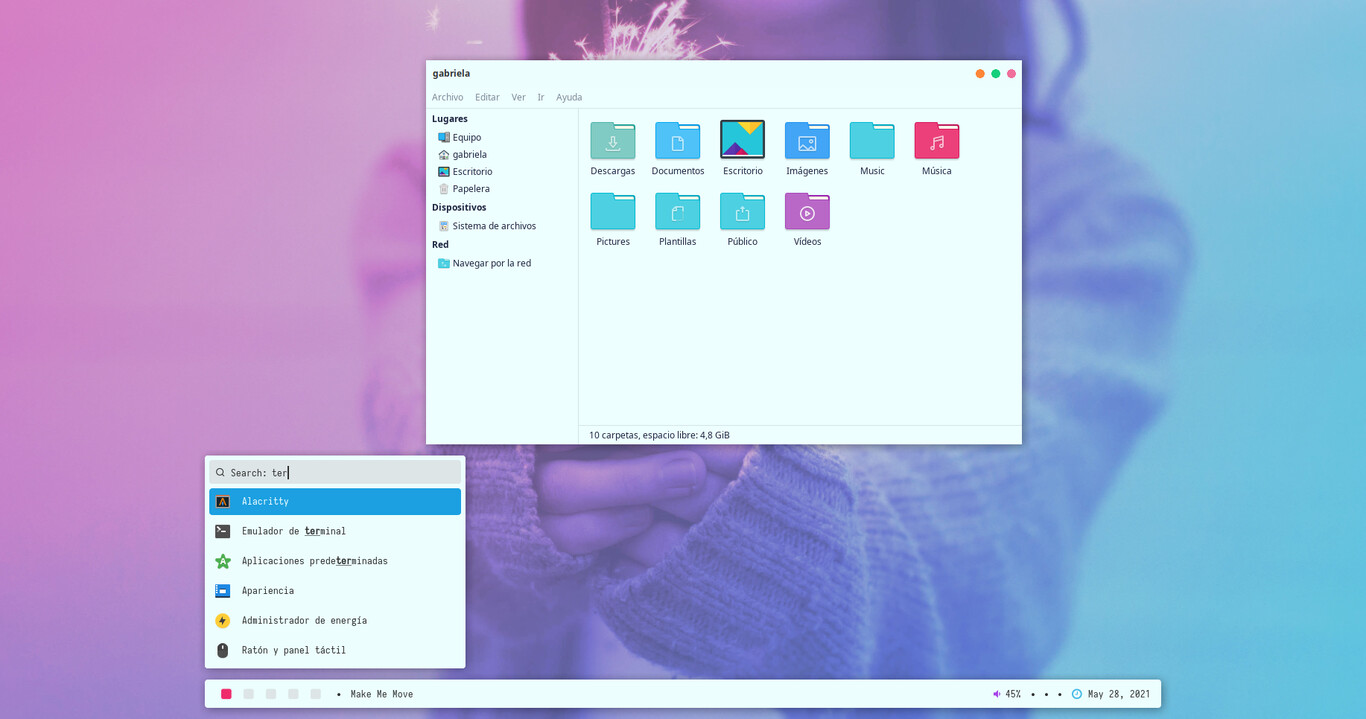Screen dimensions: 1366x719
Task: Click the 45% volume level
Action: (x=1013, y=694)
